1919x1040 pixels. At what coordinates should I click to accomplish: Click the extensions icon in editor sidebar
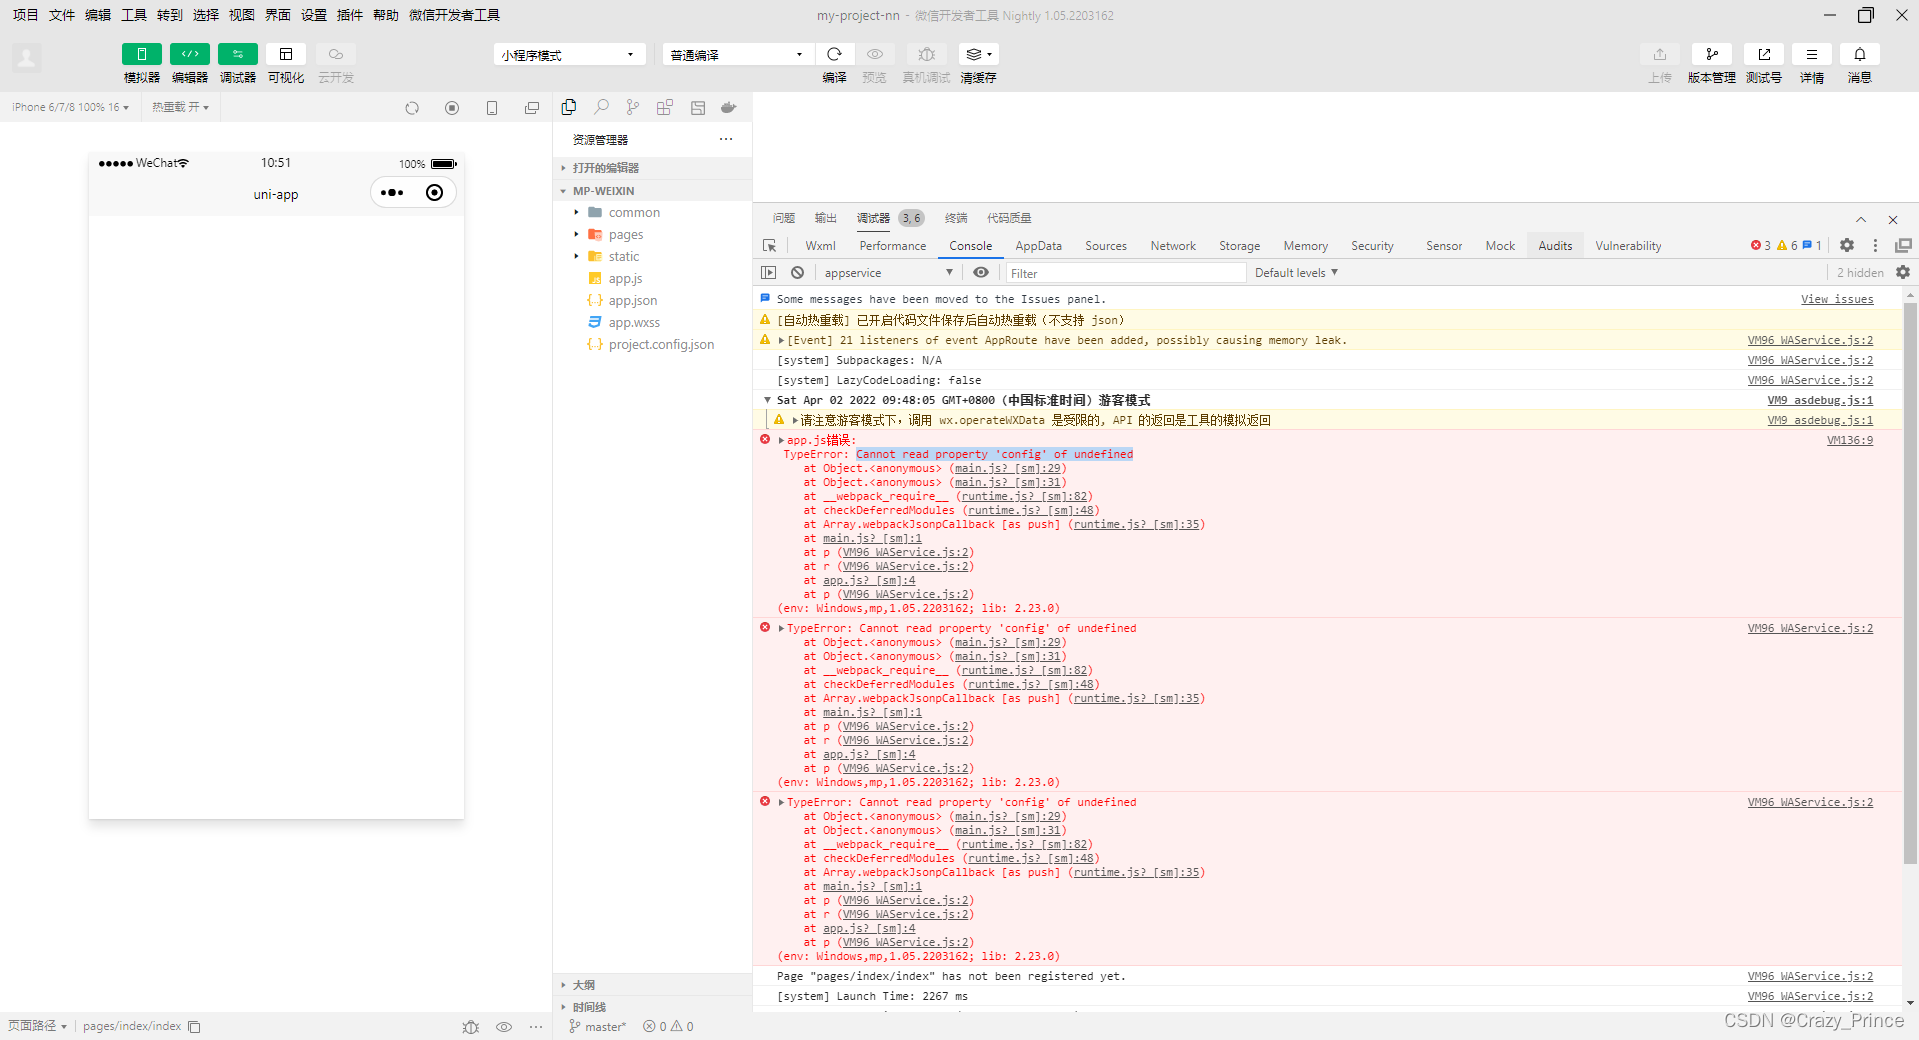(x=665, y=107)
